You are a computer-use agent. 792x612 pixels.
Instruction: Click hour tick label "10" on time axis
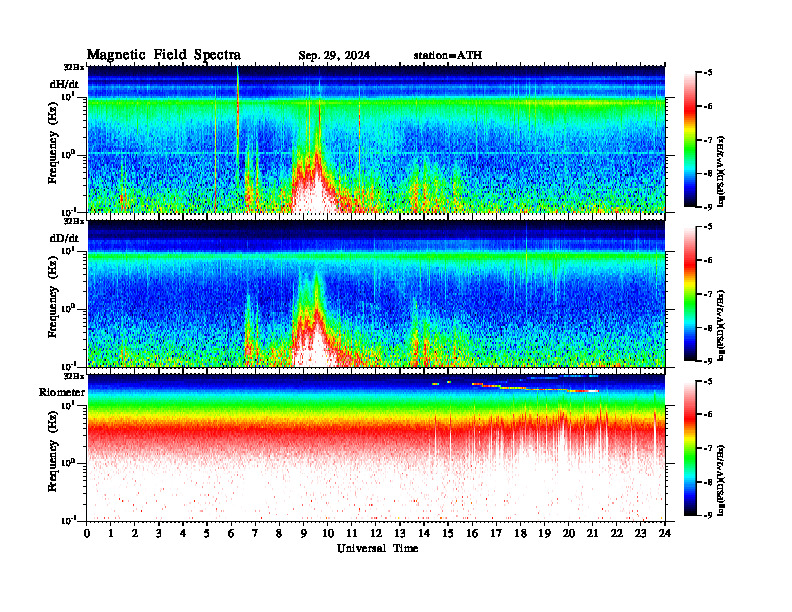coord(327,533)
